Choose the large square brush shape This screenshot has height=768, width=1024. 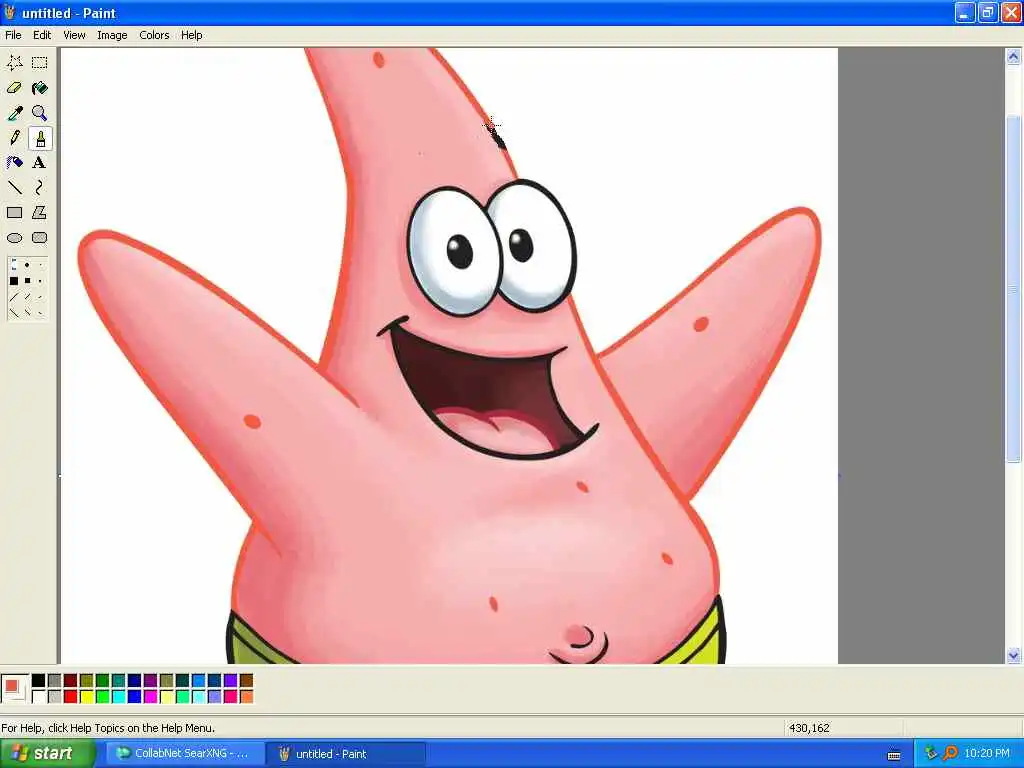click(x=14, y=281)
